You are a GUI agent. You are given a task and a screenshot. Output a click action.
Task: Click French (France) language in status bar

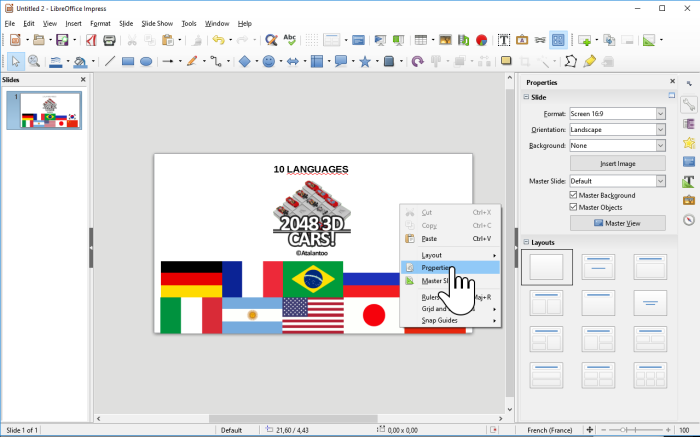click(550, 430)
